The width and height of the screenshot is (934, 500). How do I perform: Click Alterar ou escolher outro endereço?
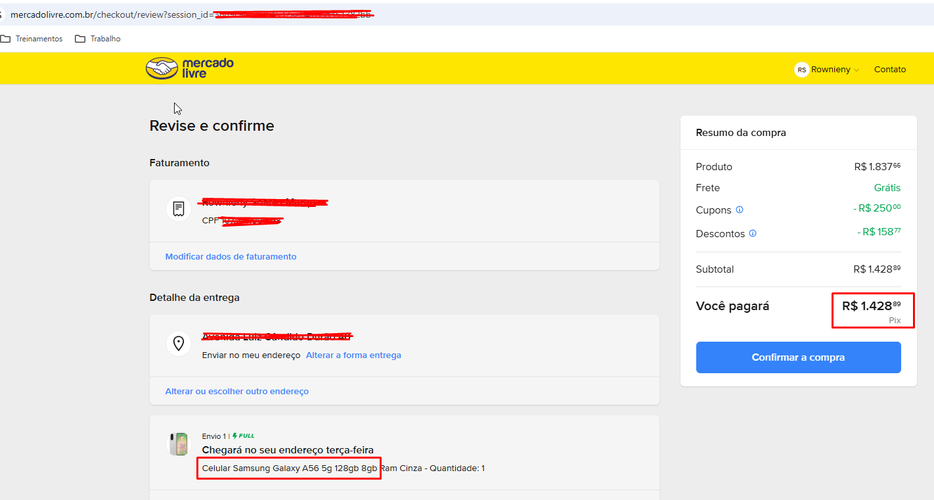(236, 391)
